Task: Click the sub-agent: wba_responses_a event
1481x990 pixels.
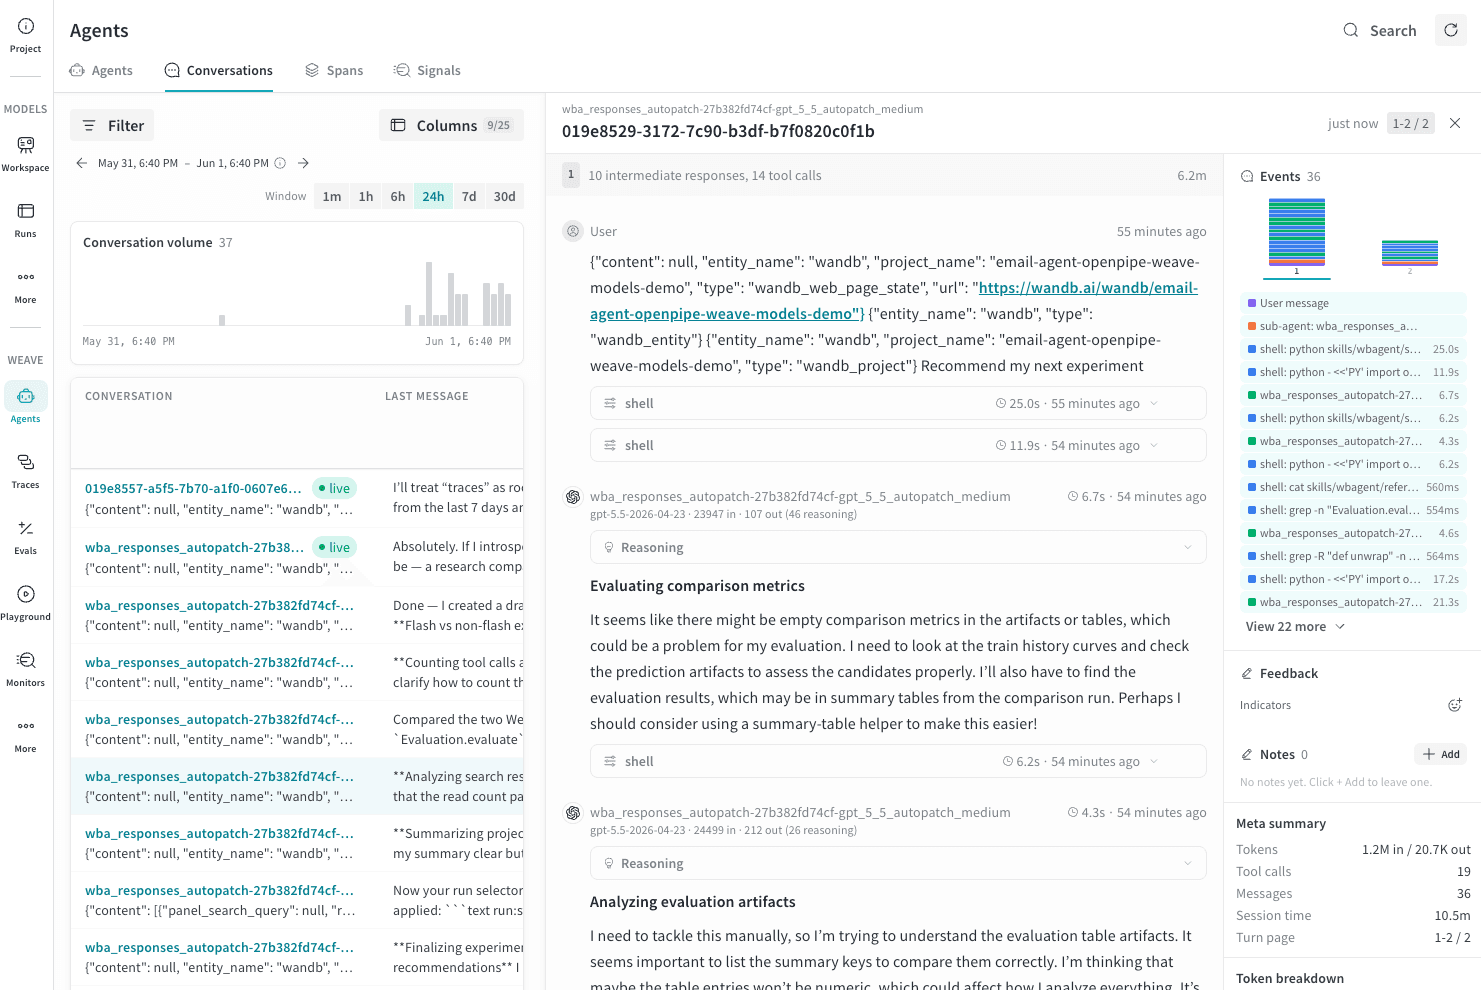Action: point(1353,326)
